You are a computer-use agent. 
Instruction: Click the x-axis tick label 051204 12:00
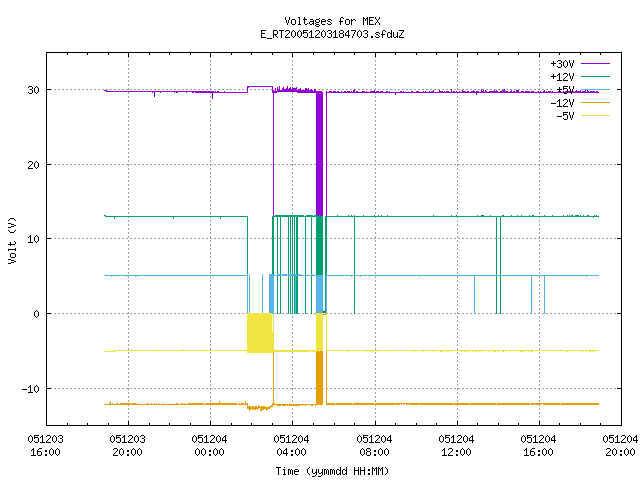click(456, 446)
